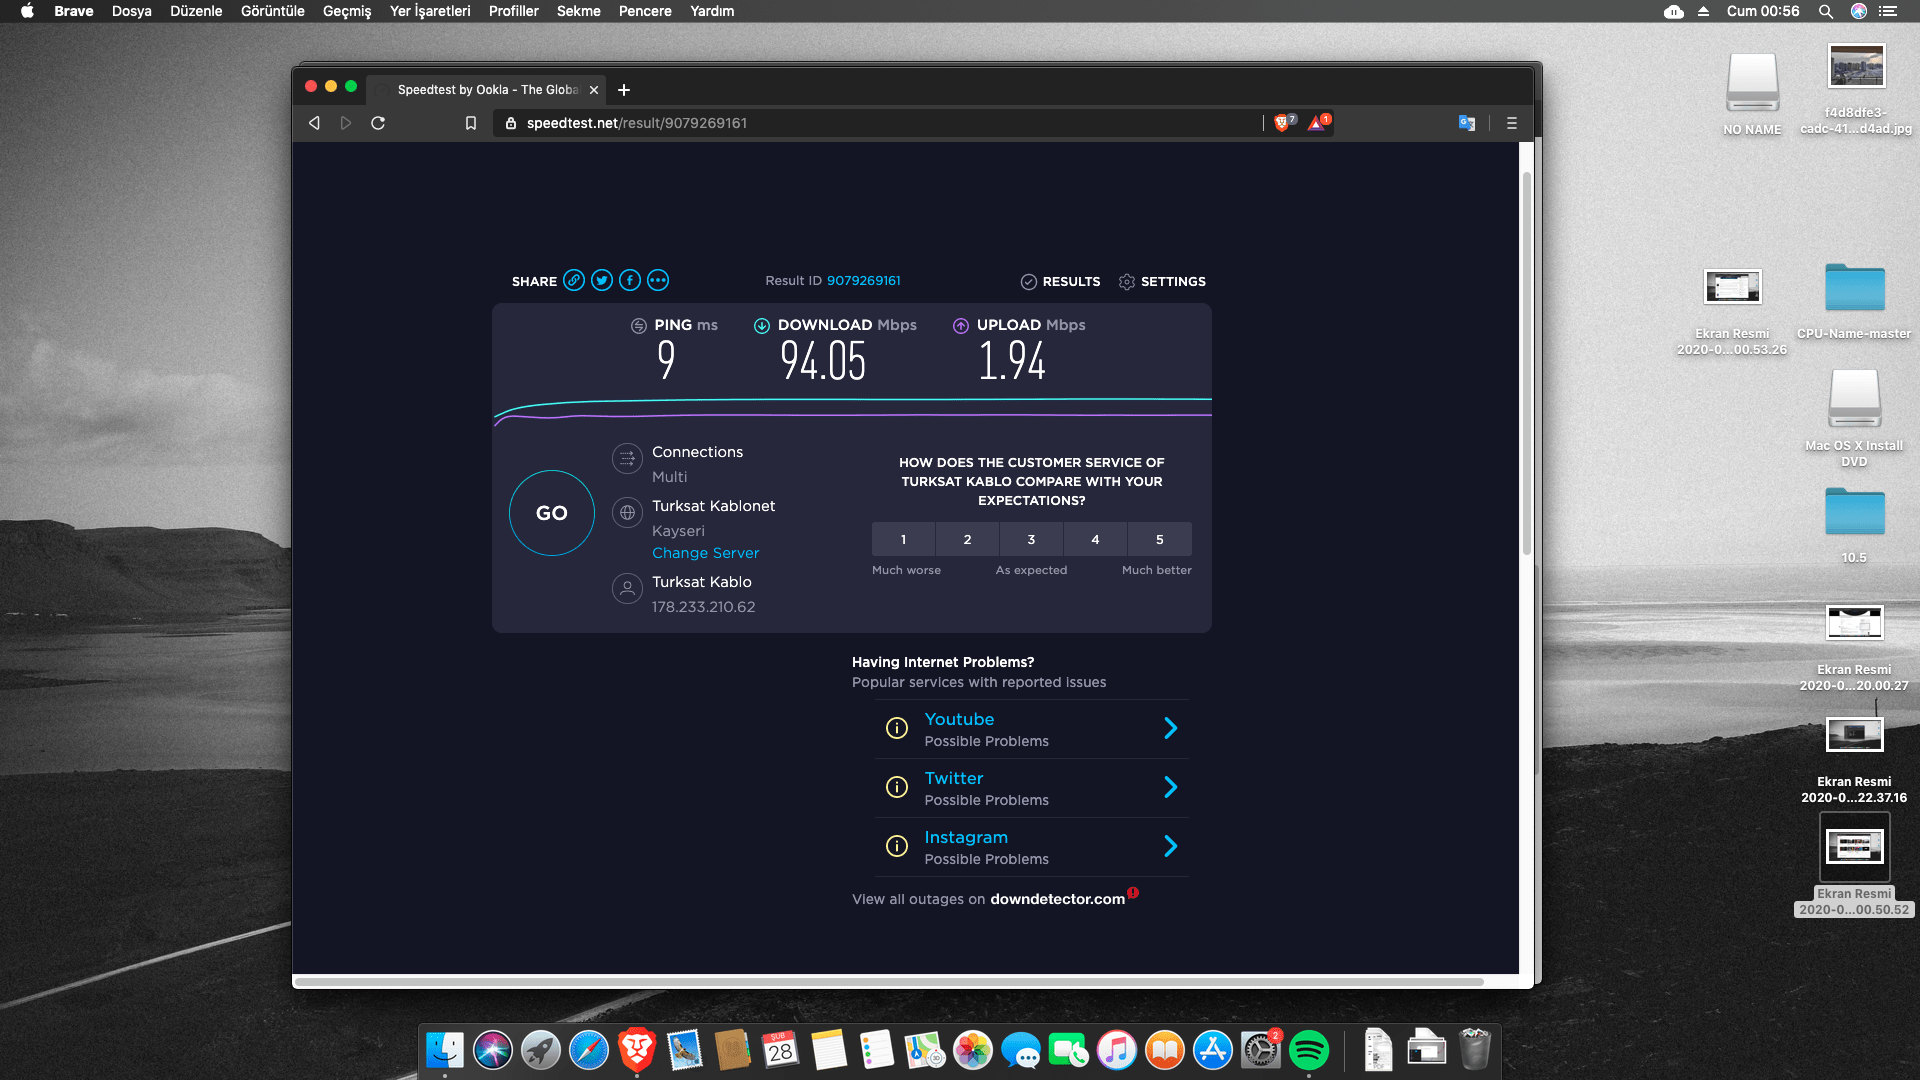This screenshot has height=1080, width=1920.
Task: Click the Change Server link
Action: click(x=705, y=553)
